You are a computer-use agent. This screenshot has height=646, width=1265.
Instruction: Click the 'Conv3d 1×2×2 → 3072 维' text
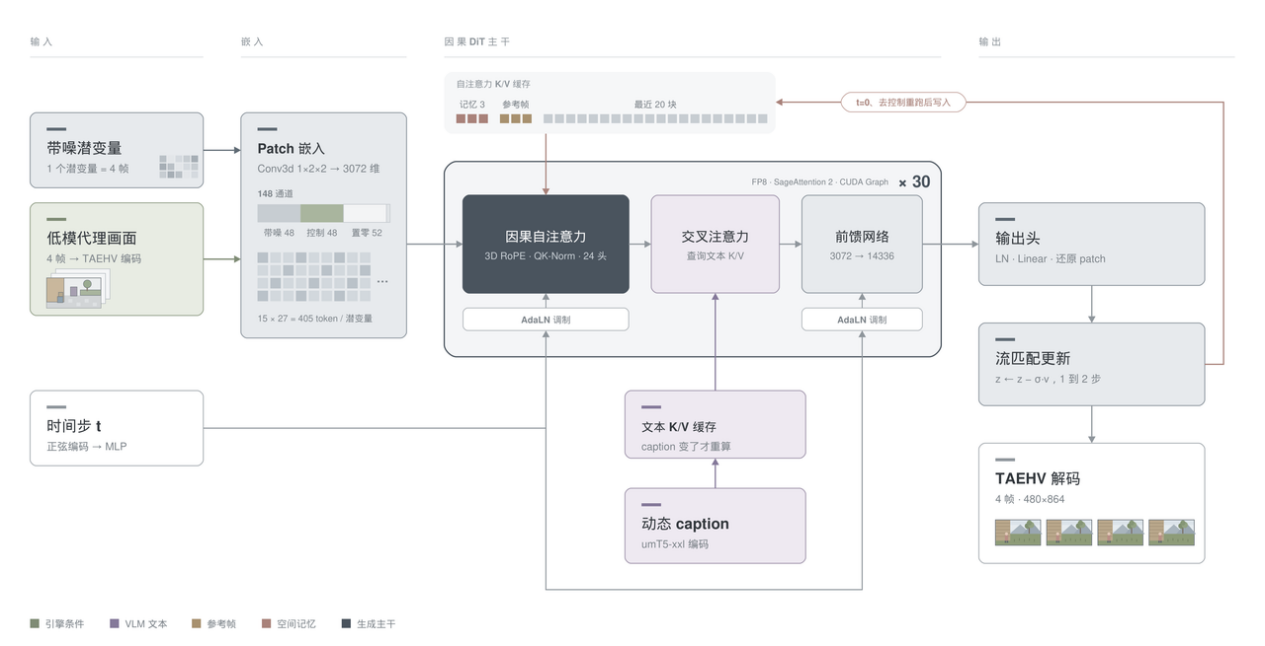[x=319, y=168]
